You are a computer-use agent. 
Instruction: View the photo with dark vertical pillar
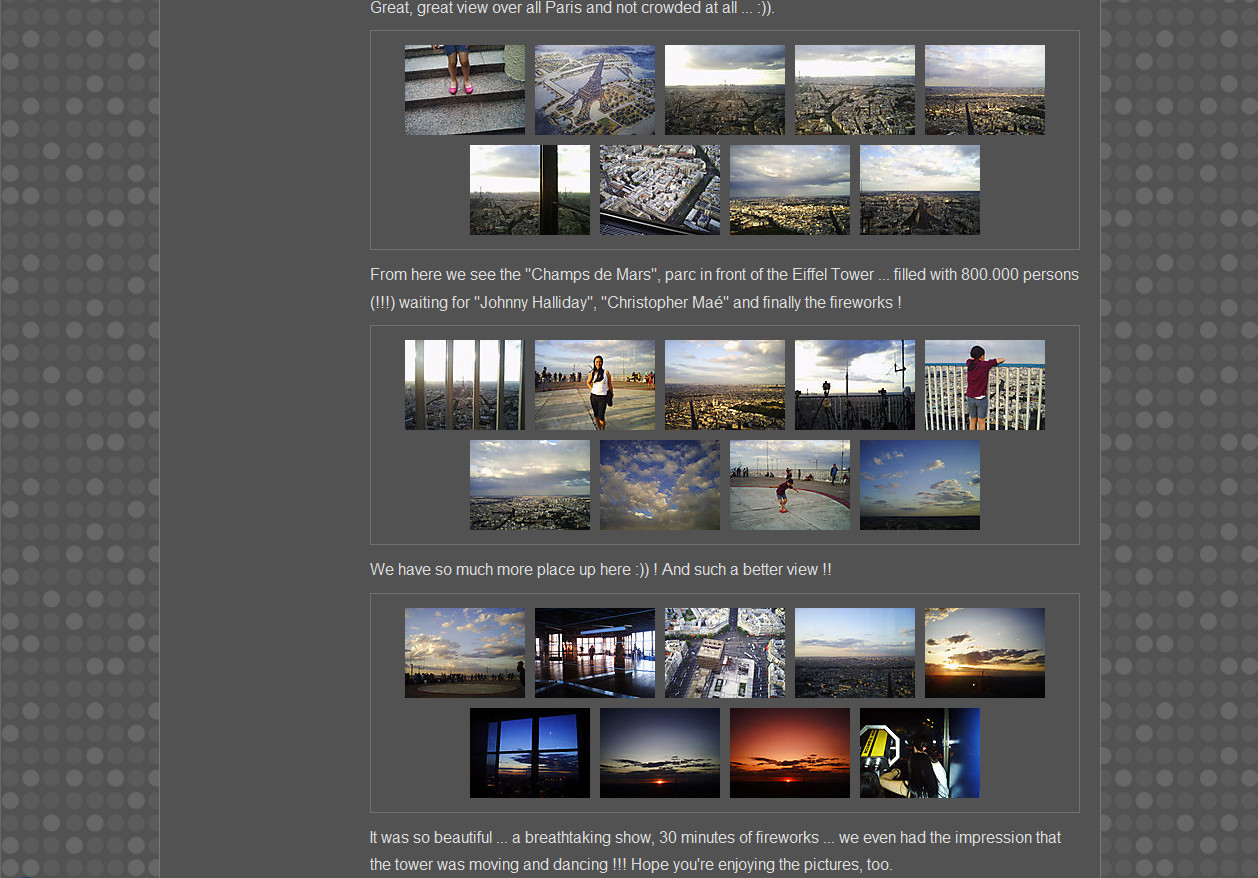(529, 190)
